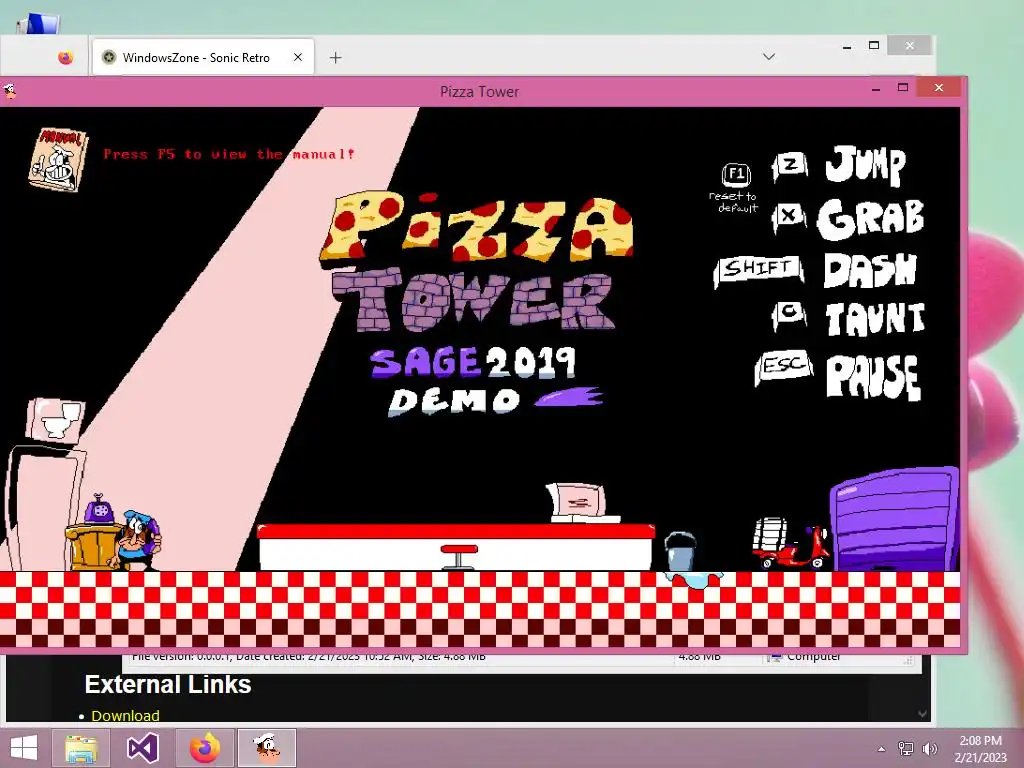
Task: Select the ESC key binding for Pause
Action: pyautogui.click(x=783, y=367)
